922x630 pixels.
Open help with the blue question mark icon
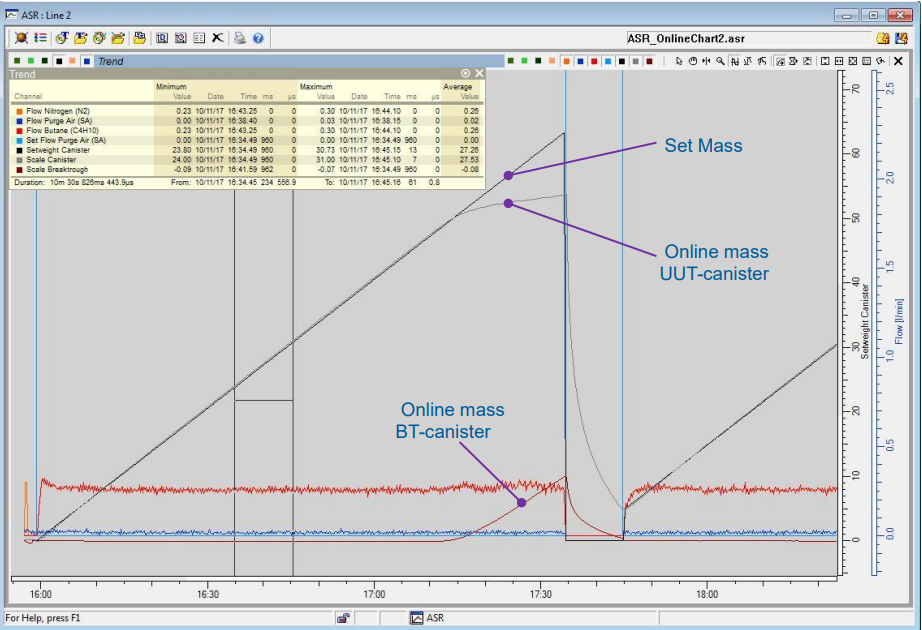(258, 38)
